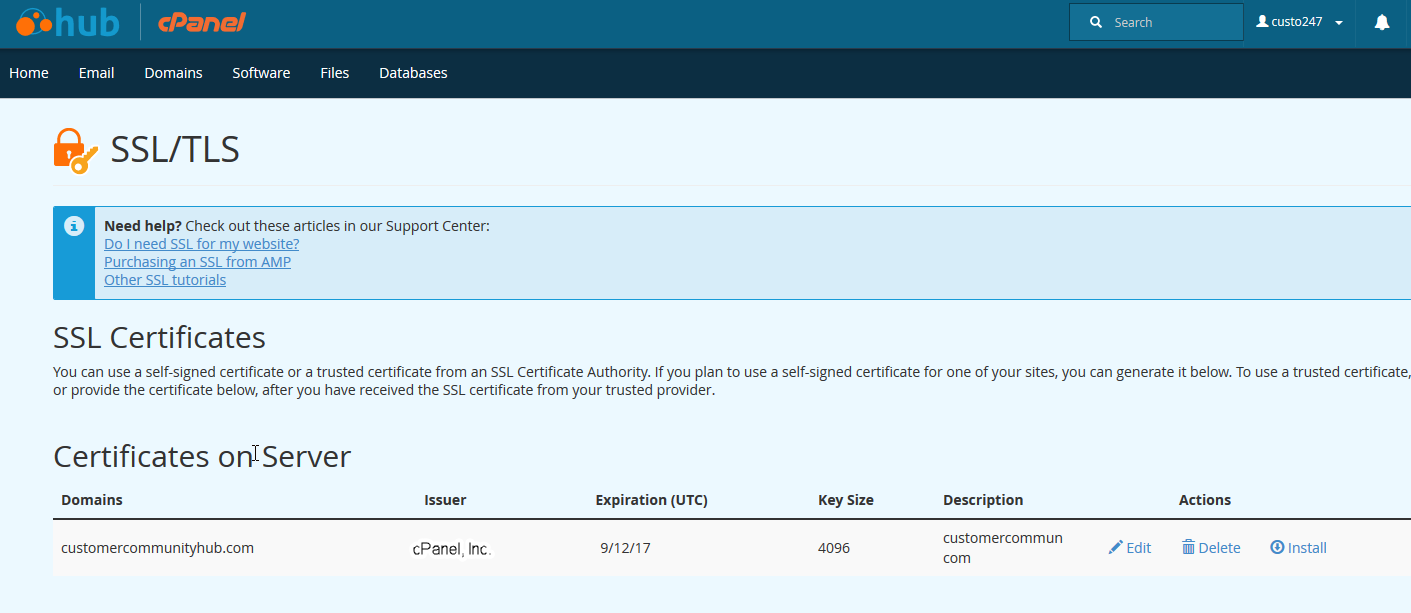Open the Home menu
1411x613 pixels.
(x=29, y=73)
